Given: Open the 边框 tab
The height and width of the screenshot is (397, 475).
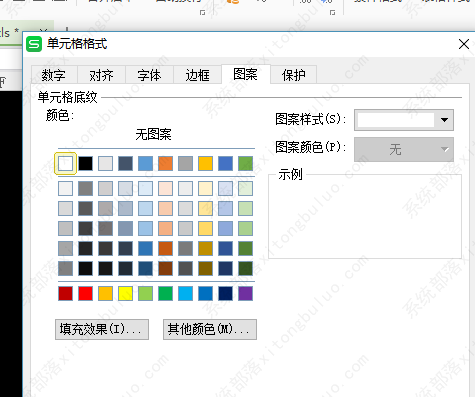Looking at the screenshot, I should click(197, 75).
